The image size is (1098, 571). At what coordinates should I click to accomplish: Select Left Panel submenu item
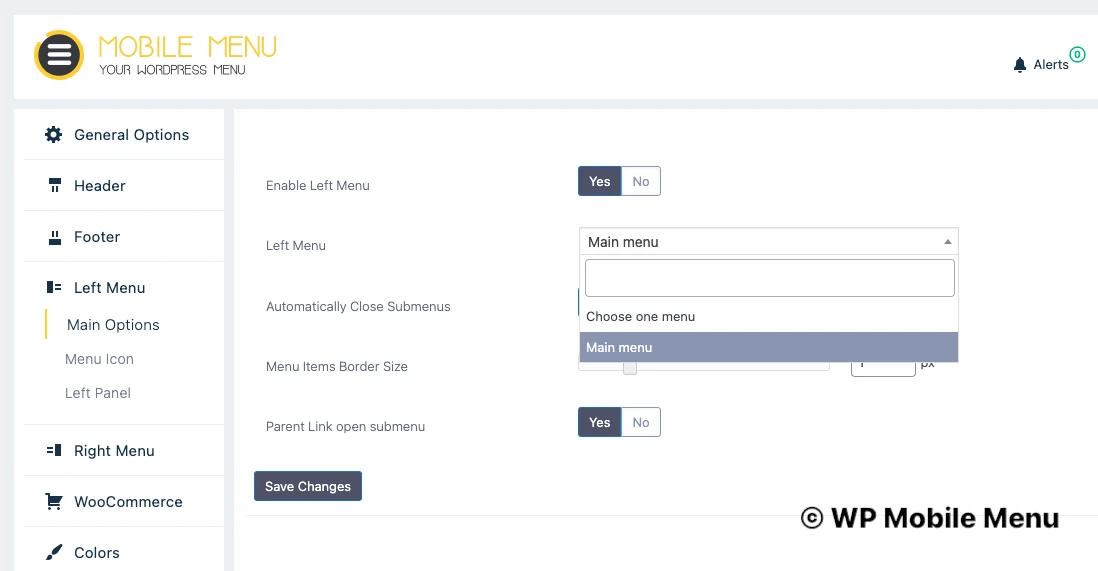click(98, 393)
